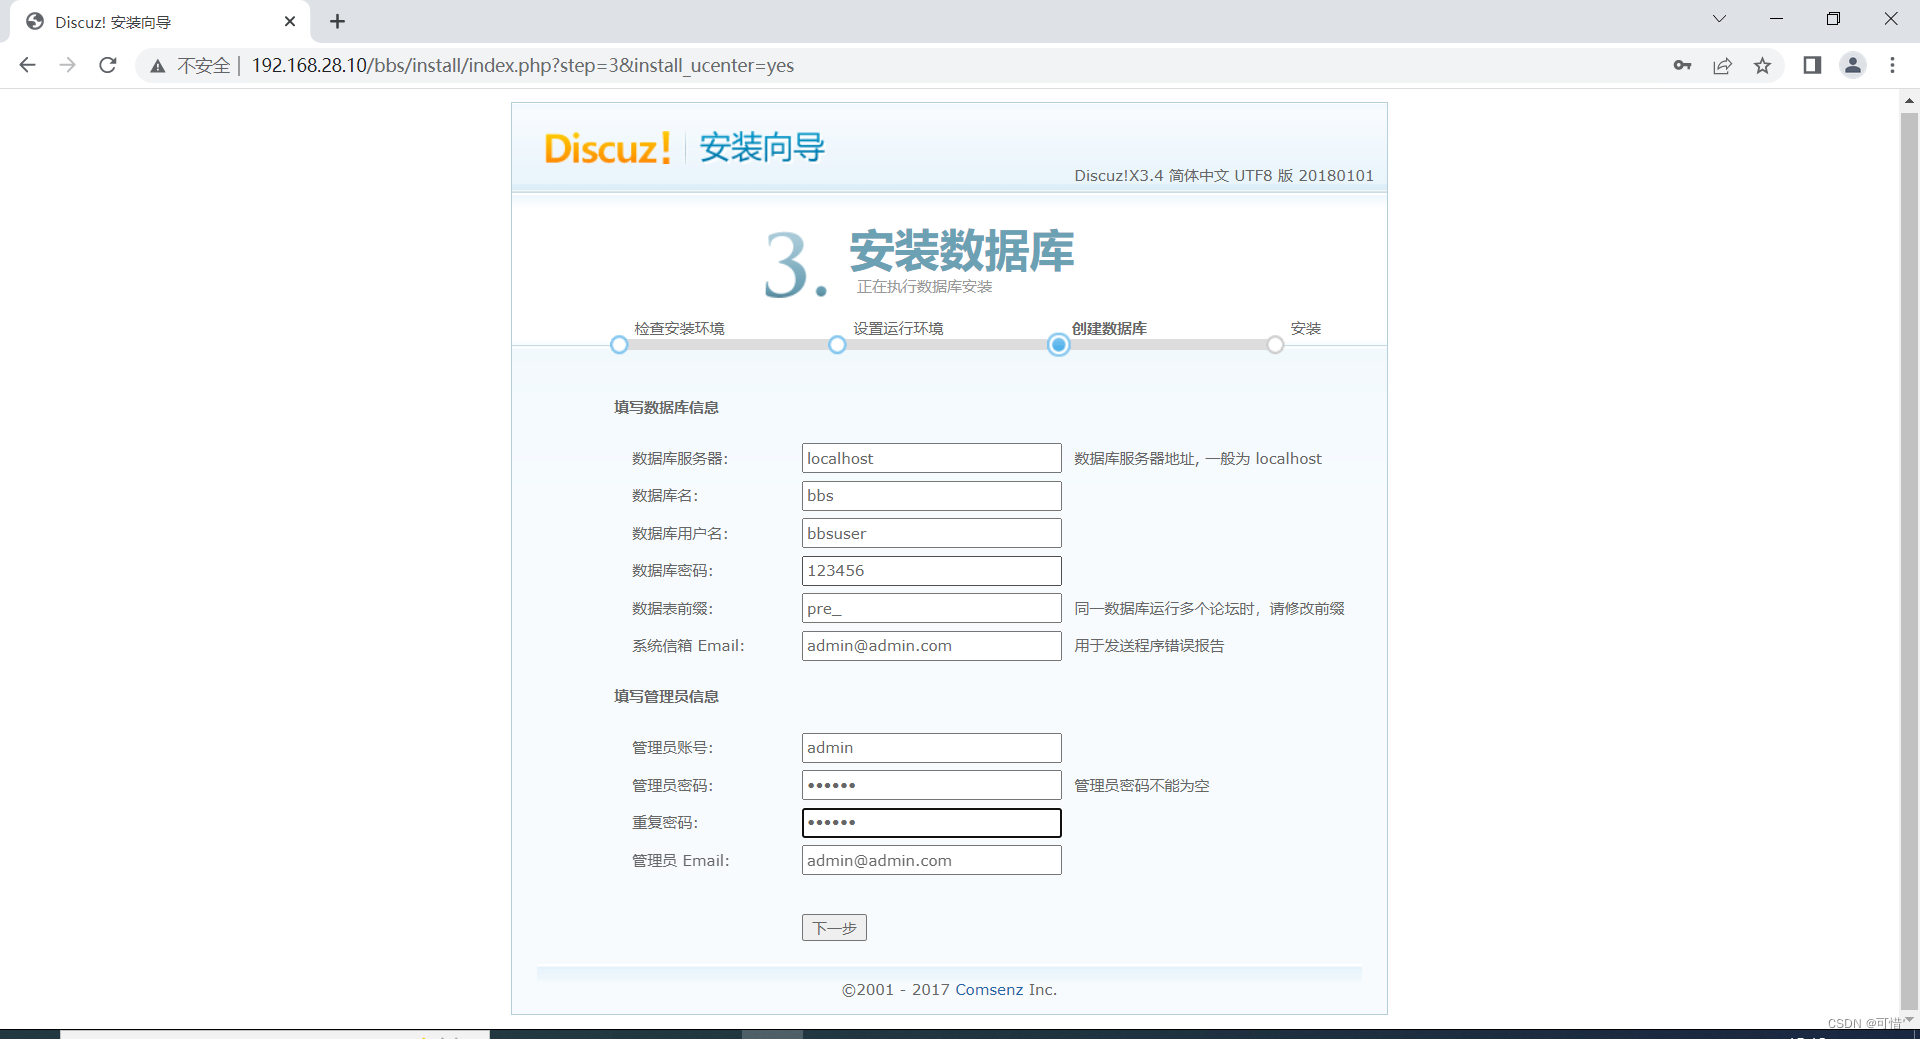
Task: Focus the 数据库用户名 field containing bbsuser
Action: (931, 533)
